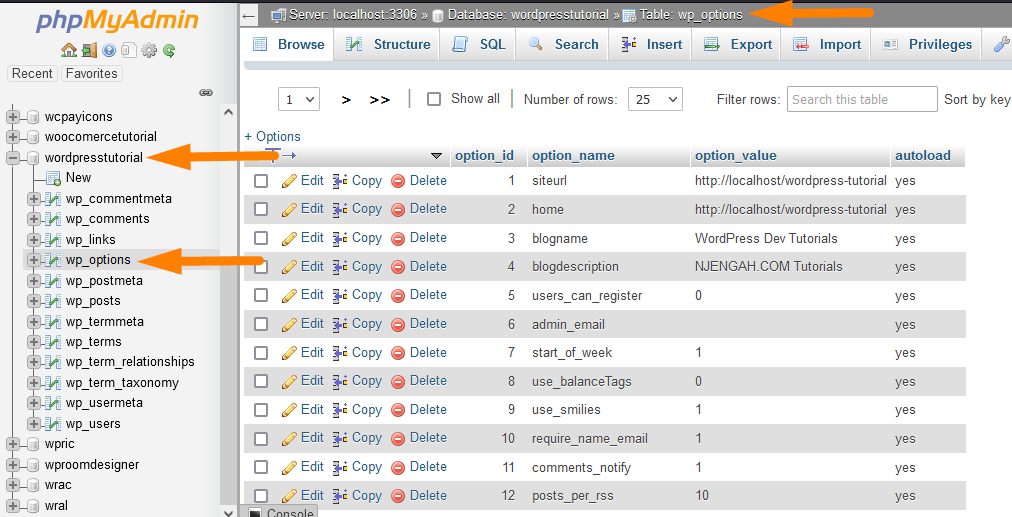Switch to the SQL tab
The height and width of the screenshot is (517, 1012).
pos(478,45)
